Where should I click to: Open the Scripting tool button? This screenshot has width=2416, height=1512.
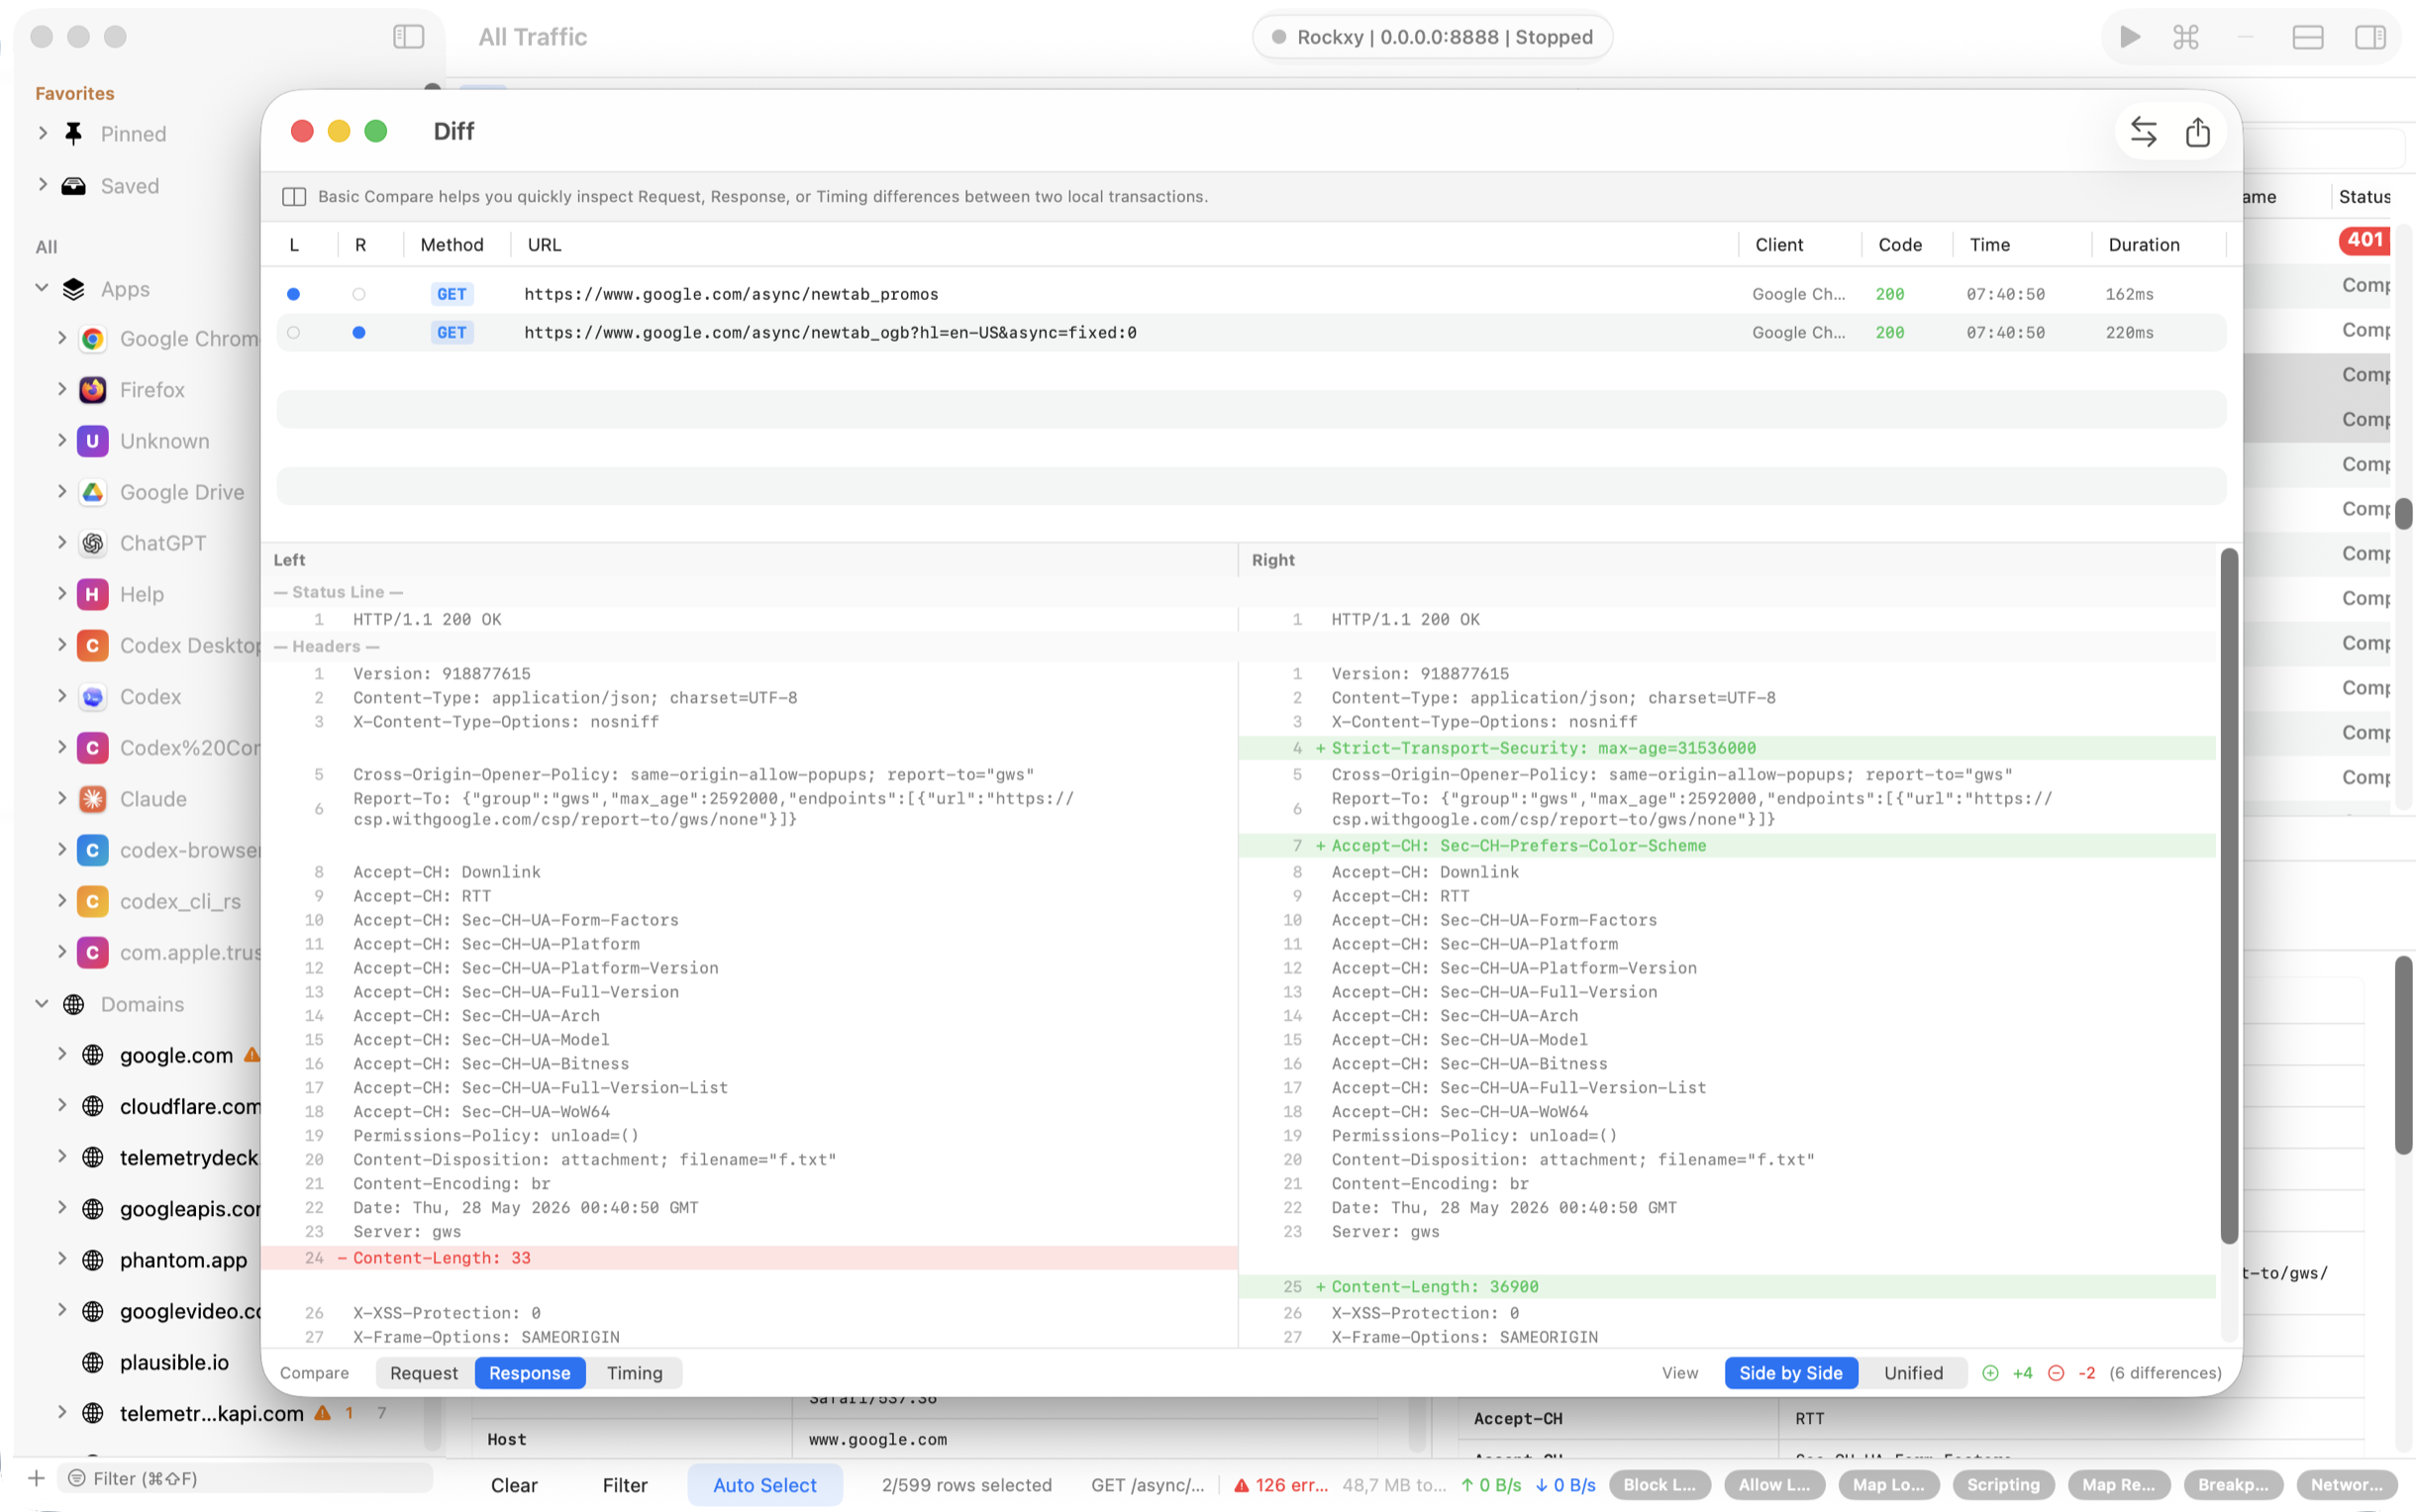[x=2003, y=1485]
